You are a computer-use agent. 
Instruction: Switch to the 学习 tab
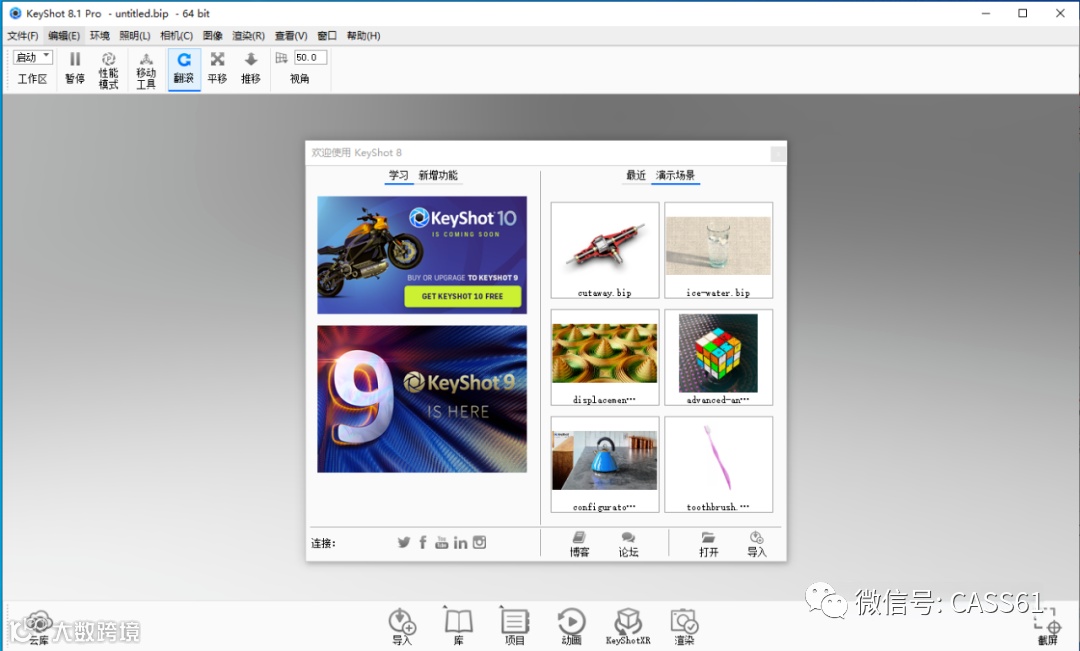(398, 176)
